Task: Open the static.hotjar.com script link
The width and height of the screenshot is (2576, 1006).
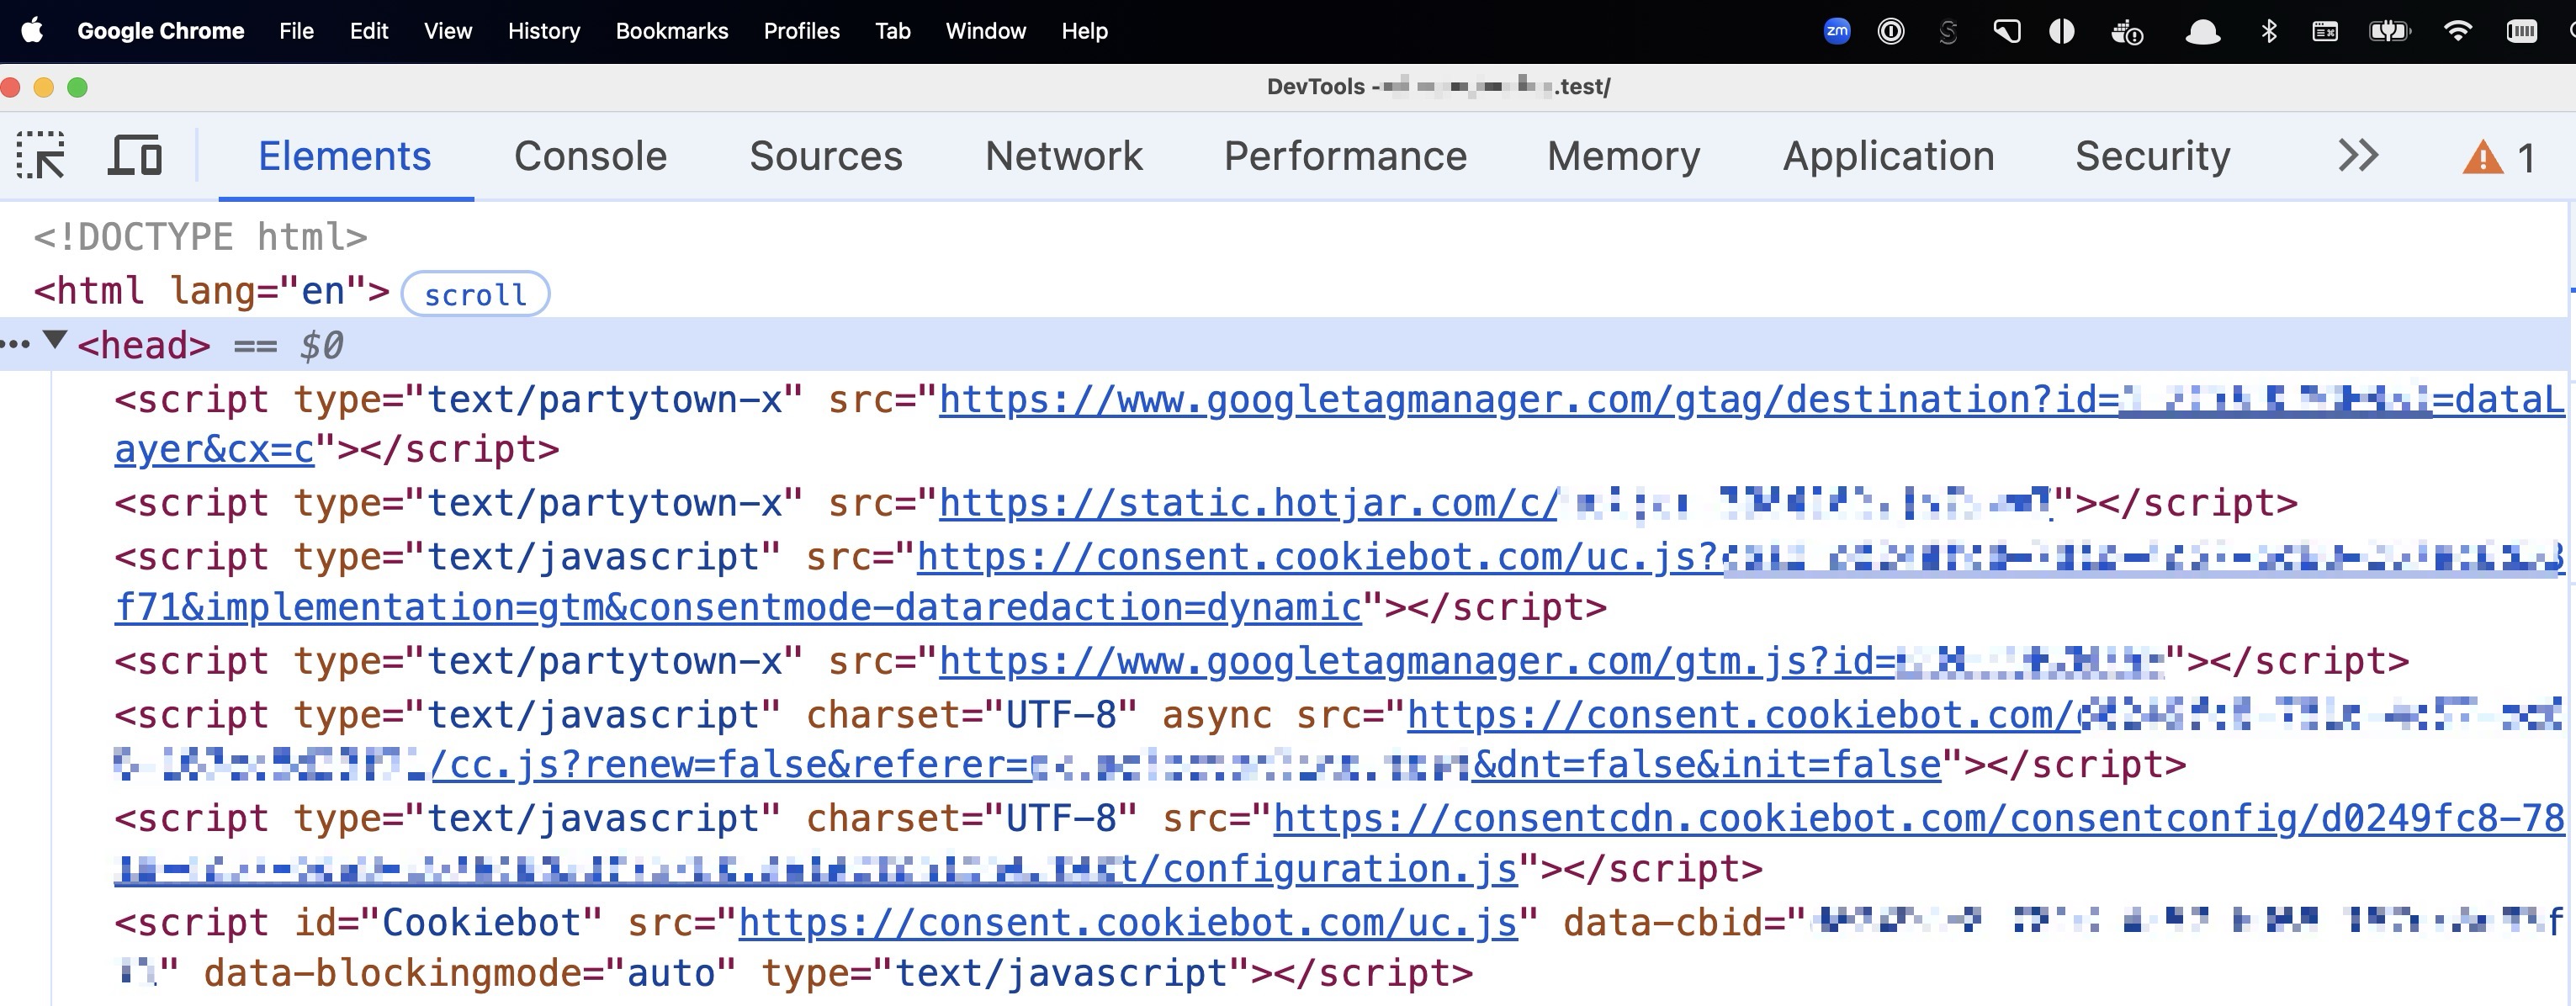Action: click(x=1247, y=503)
